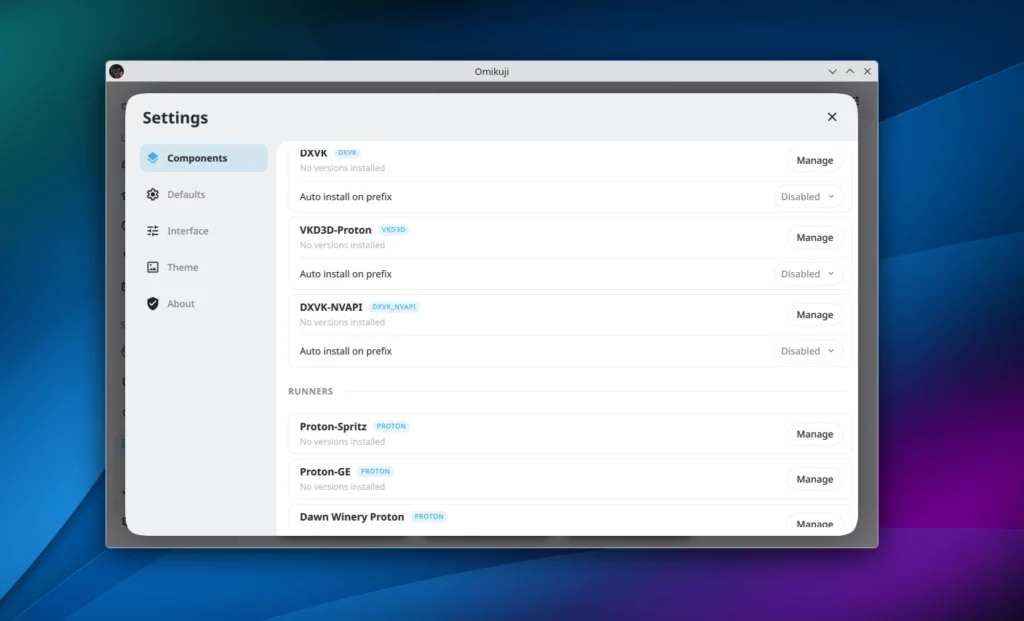Click the Theme picture icon
The width and height of the screenshot is (1024, 621).
coord(153,267)
